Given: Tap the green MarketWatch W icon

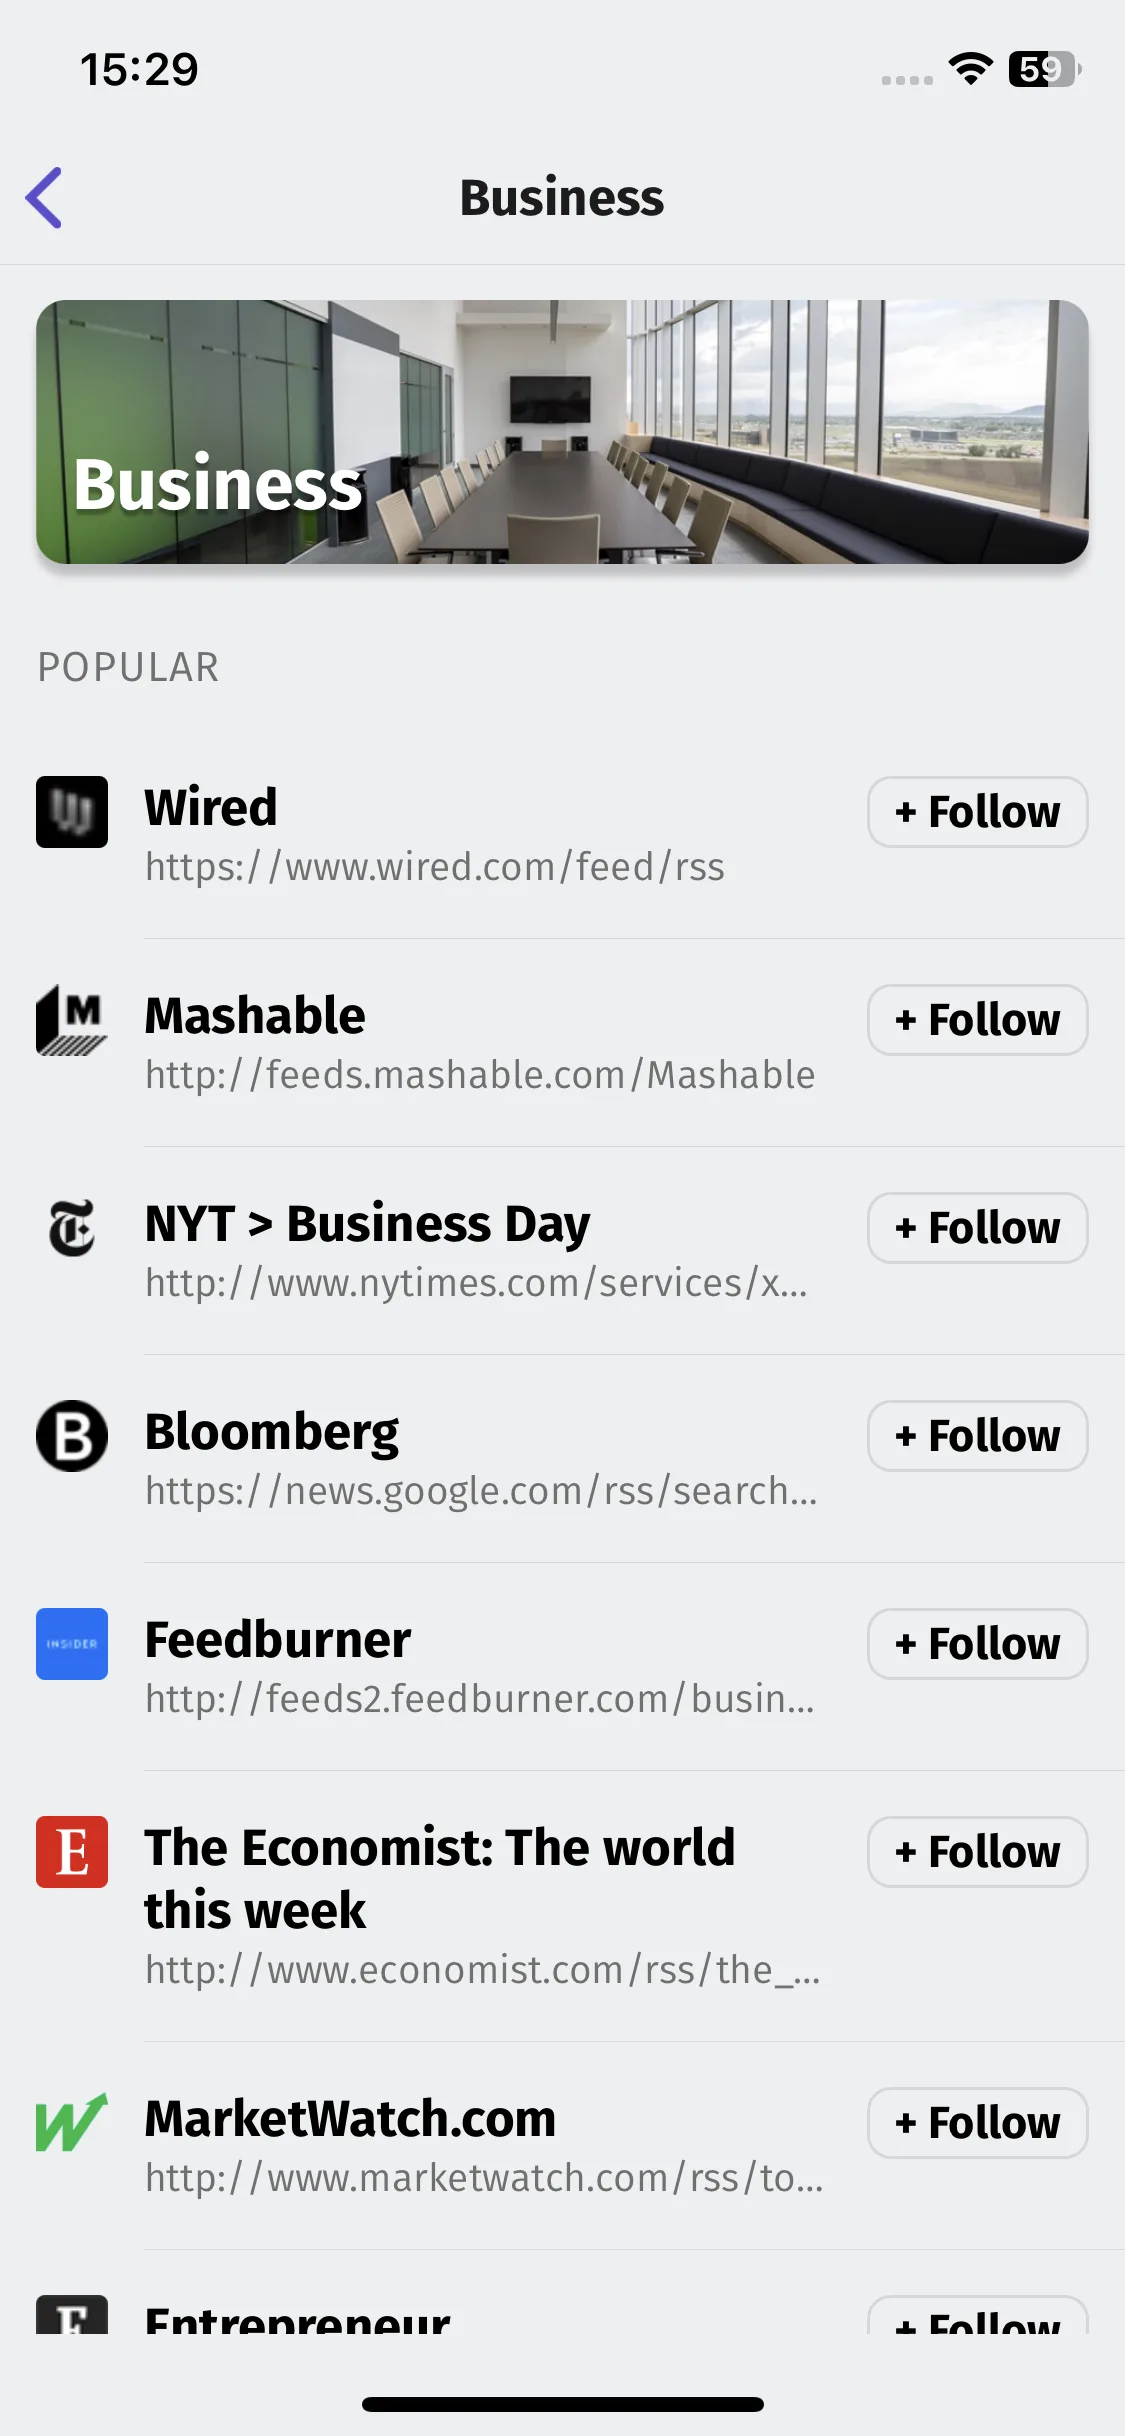Looking at the screenshot, I should pyautogui.click(x=72, y=2123).
